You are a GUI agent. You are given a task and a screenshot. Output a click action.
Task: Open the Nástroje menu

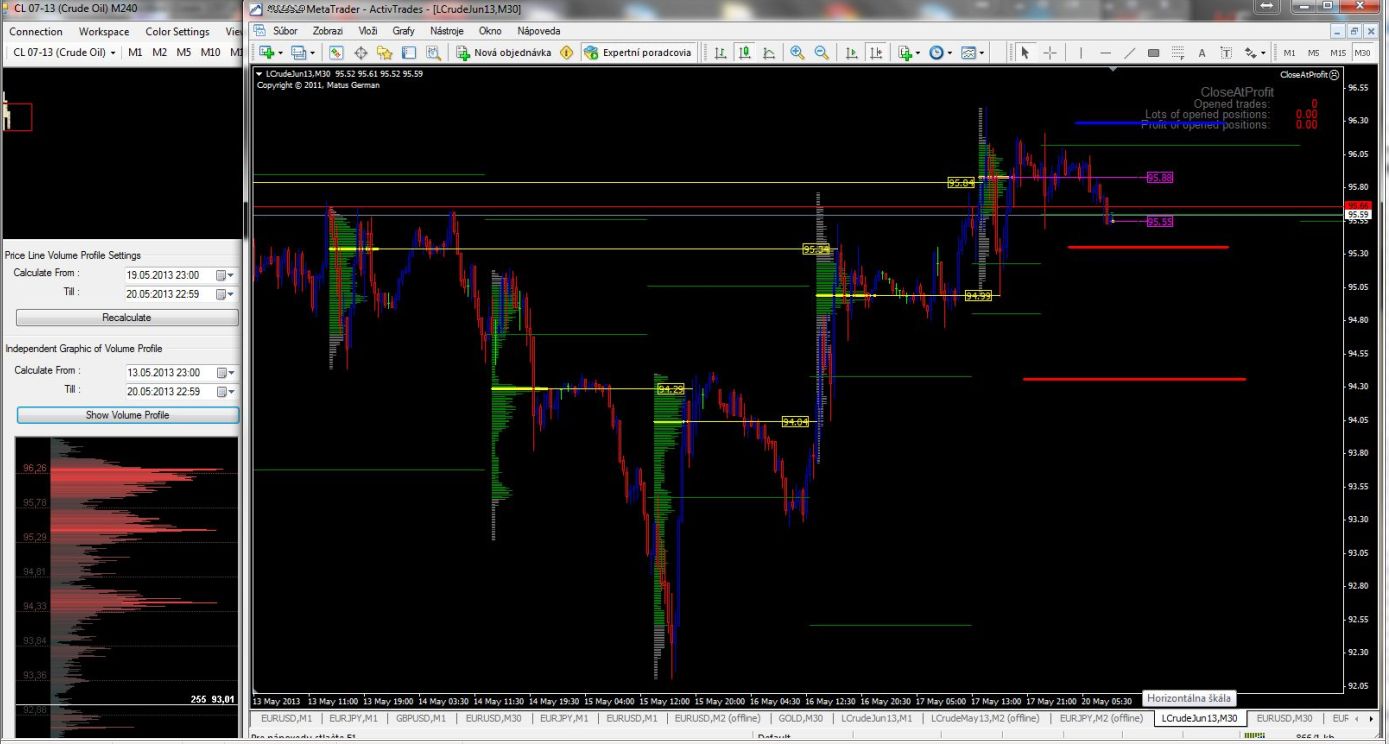click(x=447, y=31)
